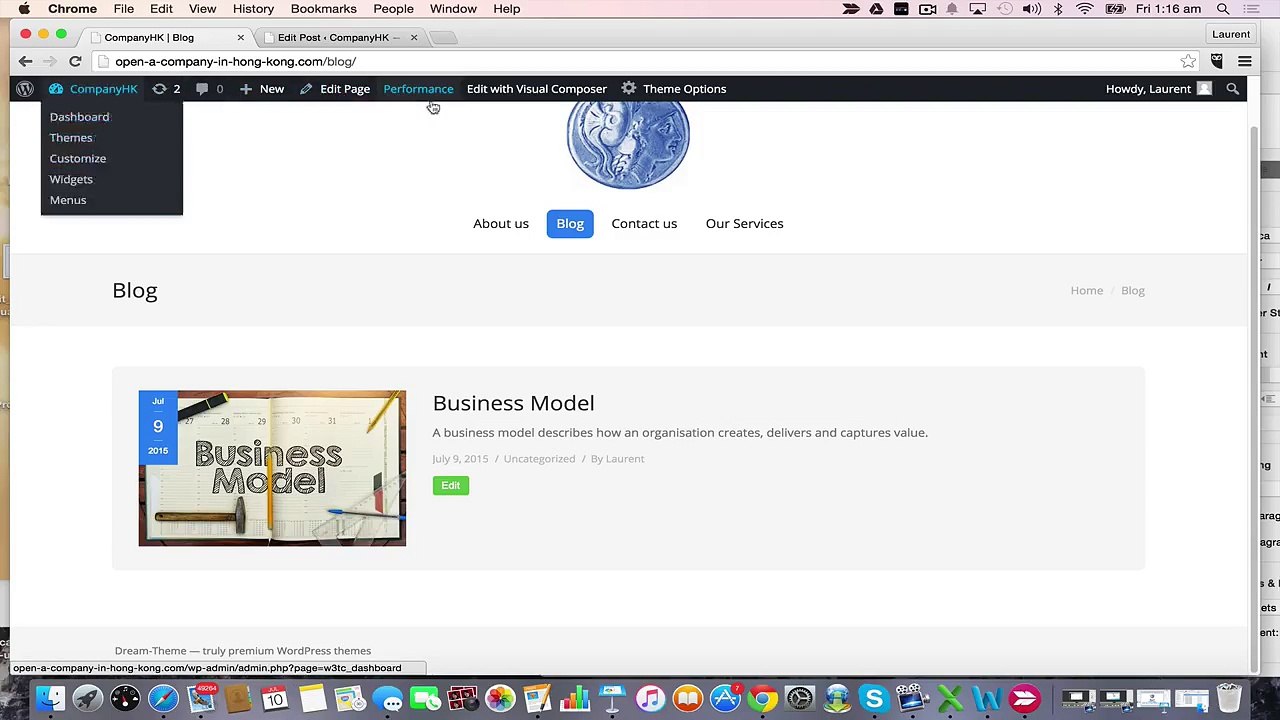Close the CompanyHK | Blog tab
This screenshot has height=720, width=1280.
(x=240, y=38)
